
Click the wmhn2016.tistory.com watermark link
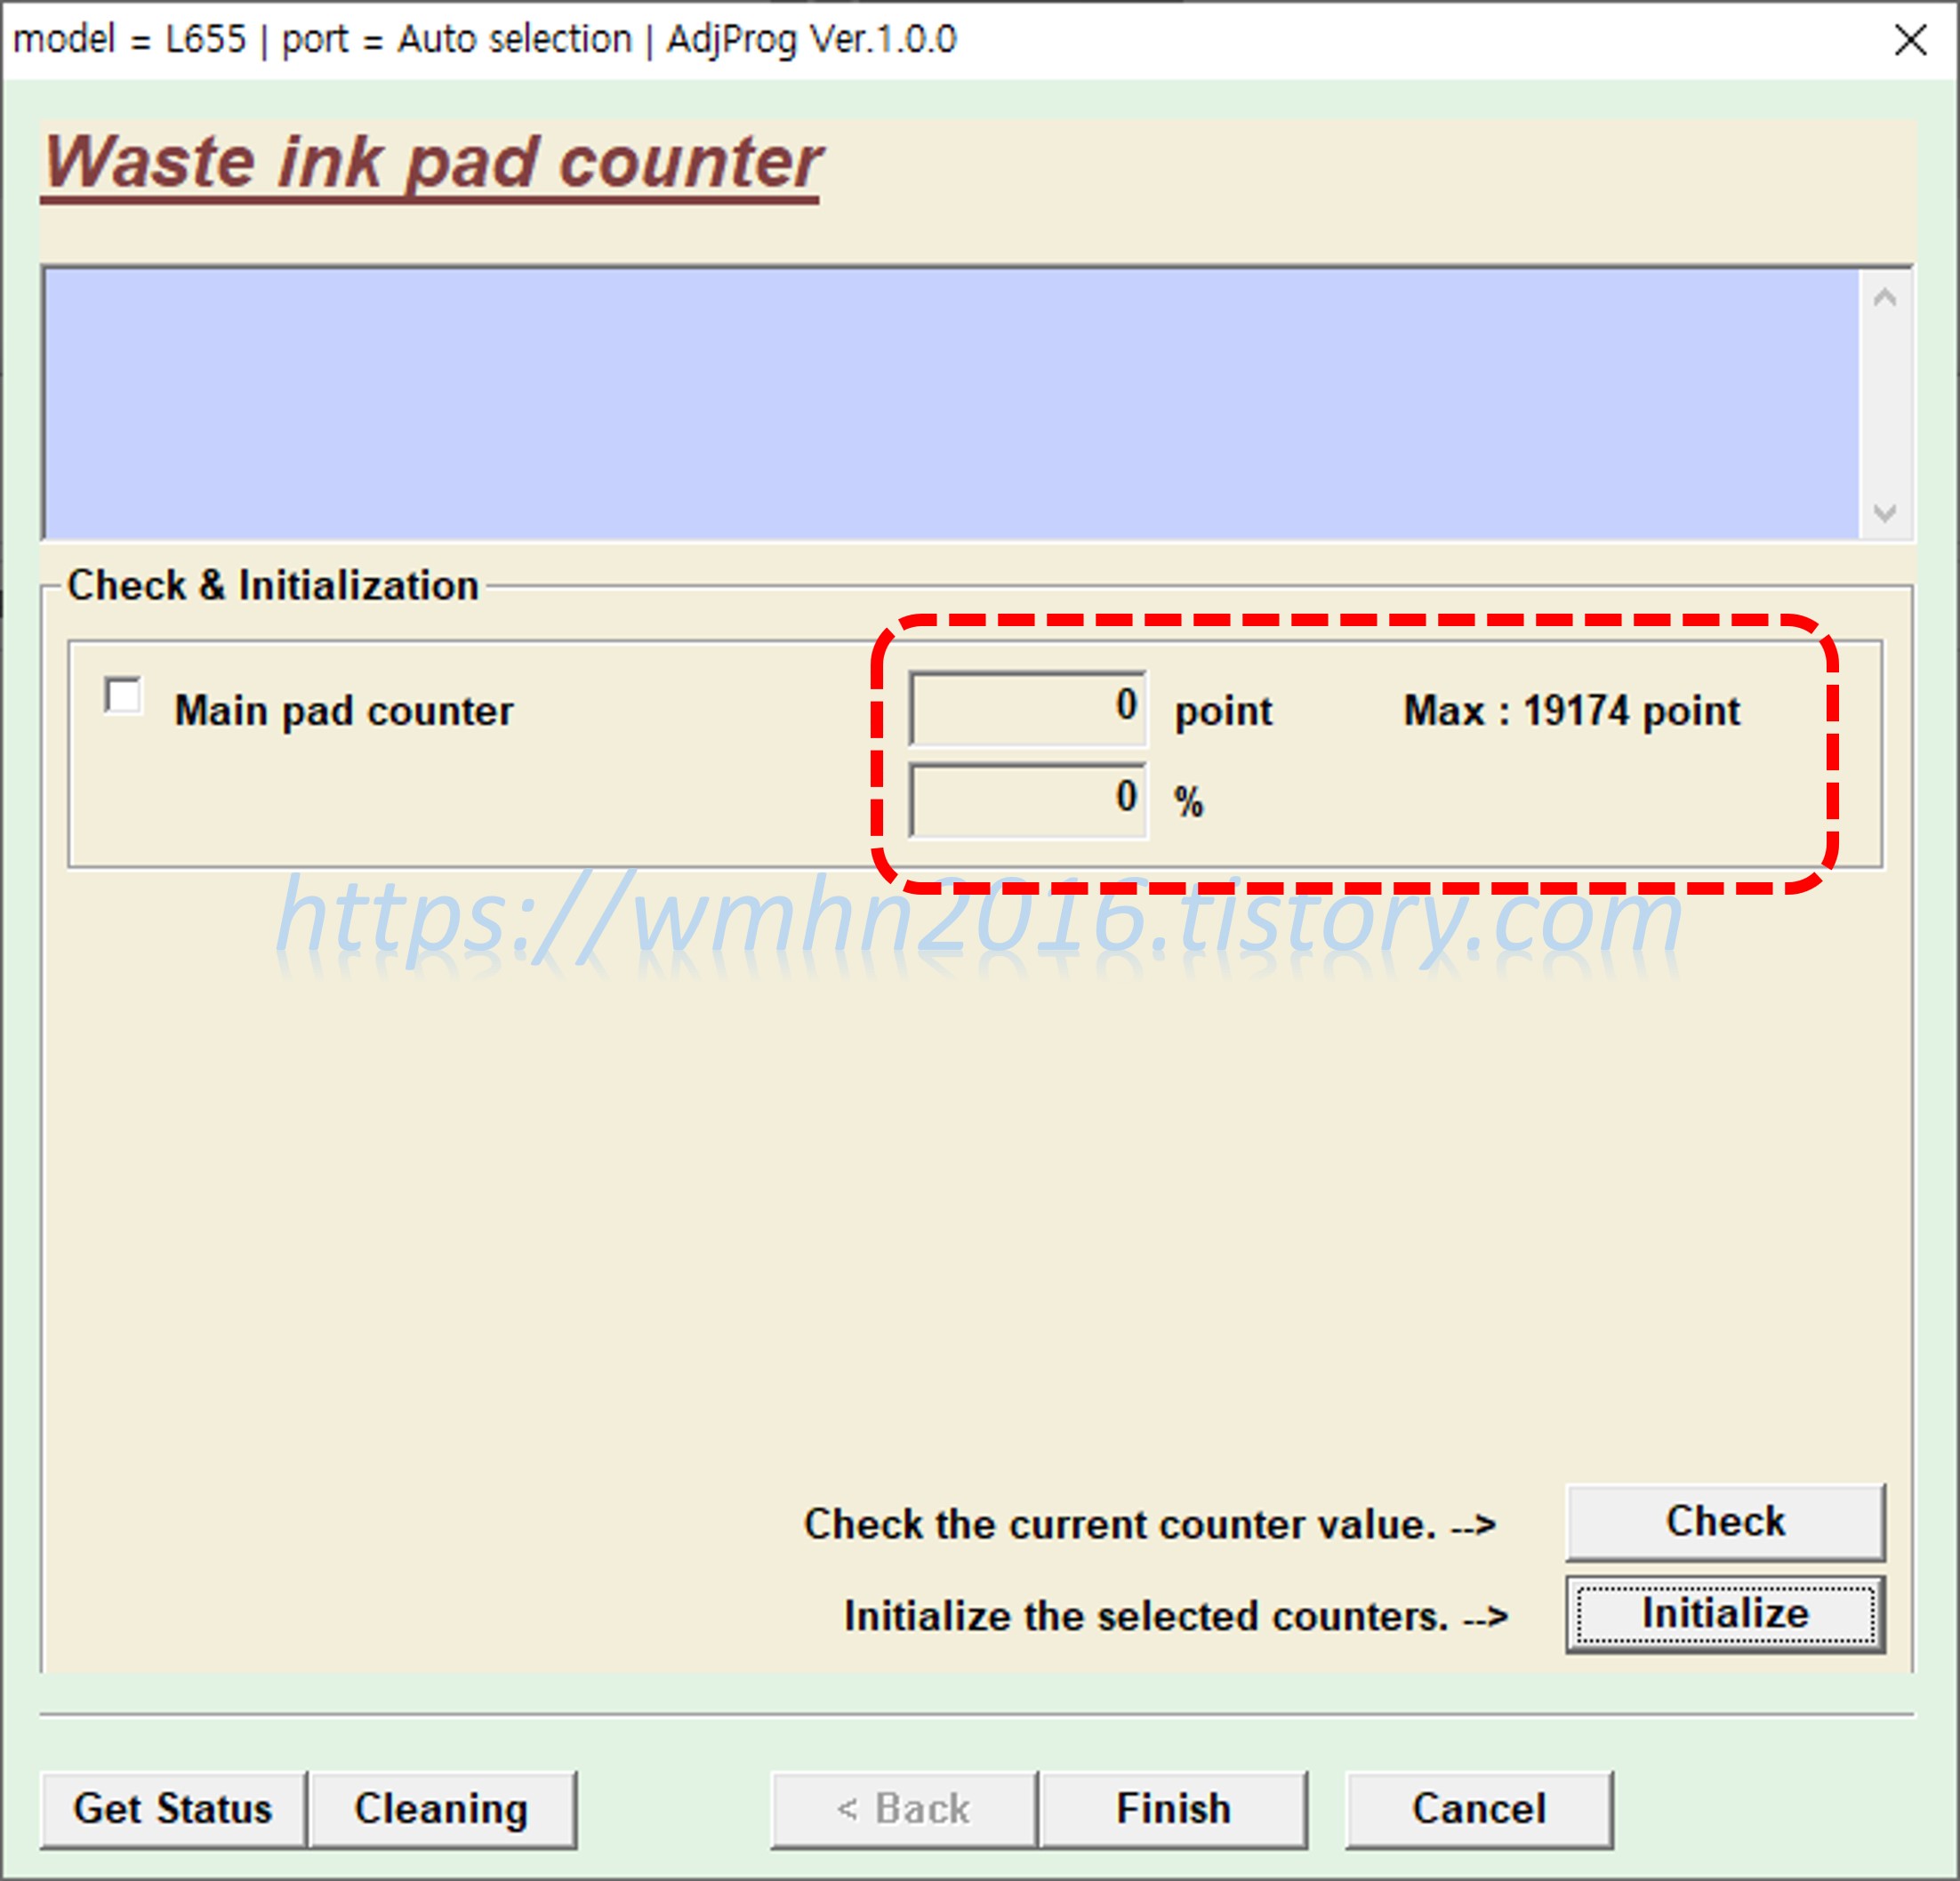978,918
